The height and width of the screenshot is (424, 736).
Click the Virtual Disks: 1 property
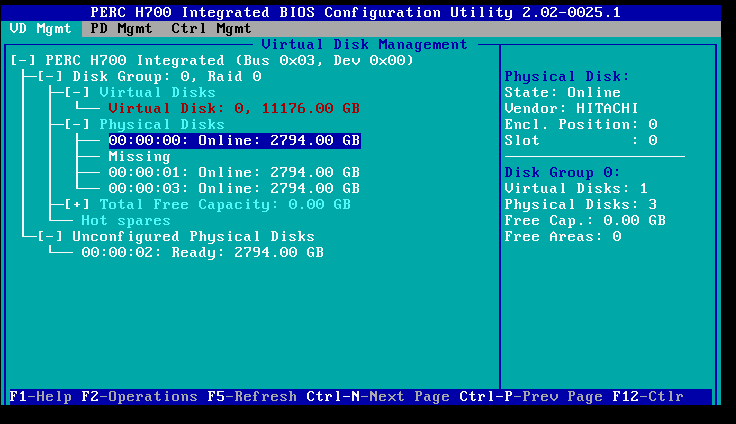point(576,188)
